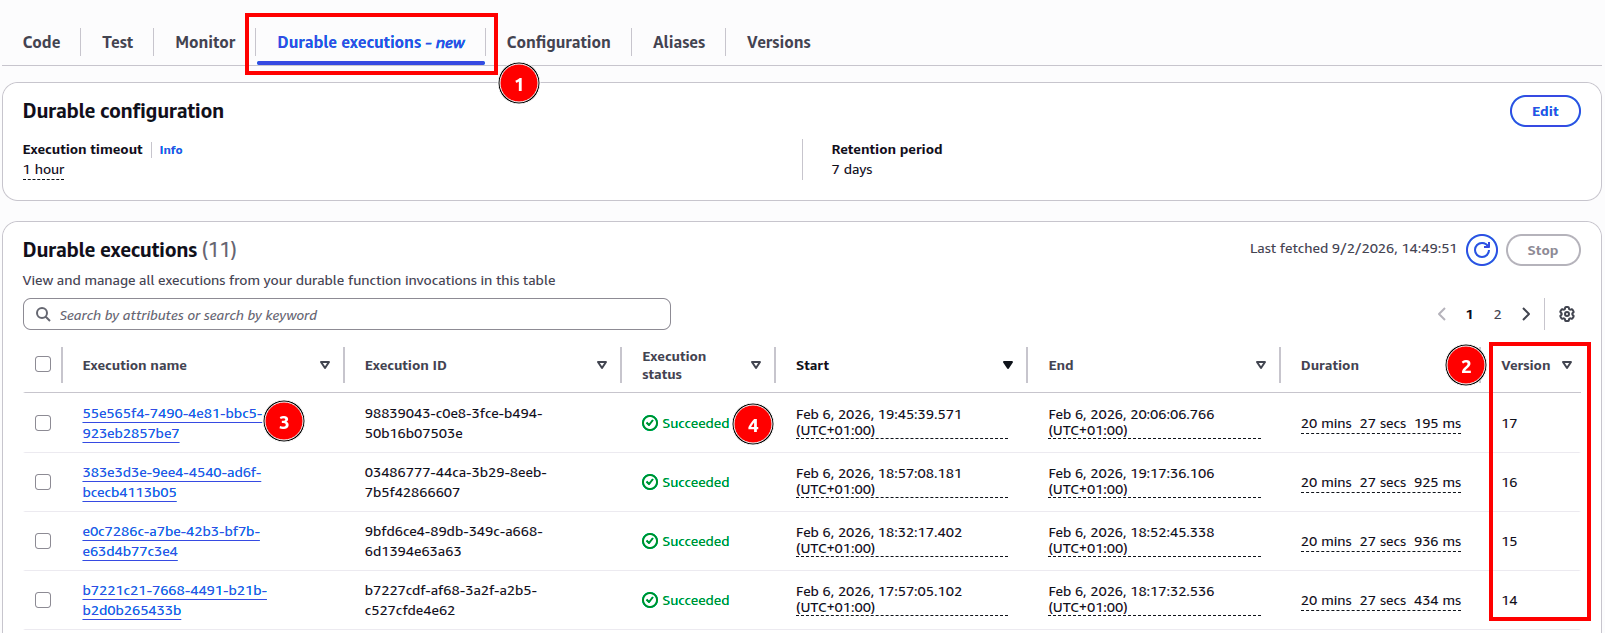Go to previous page arrow

(x=1442, y=314)
